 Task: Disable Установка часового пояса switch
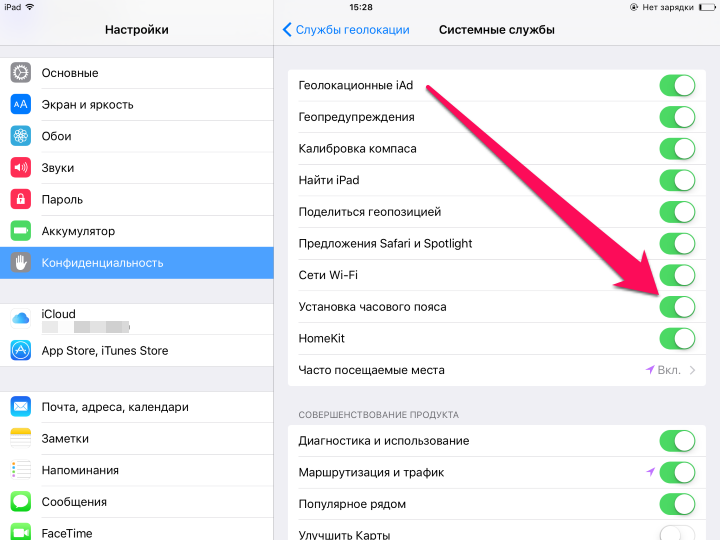(677, 307)
